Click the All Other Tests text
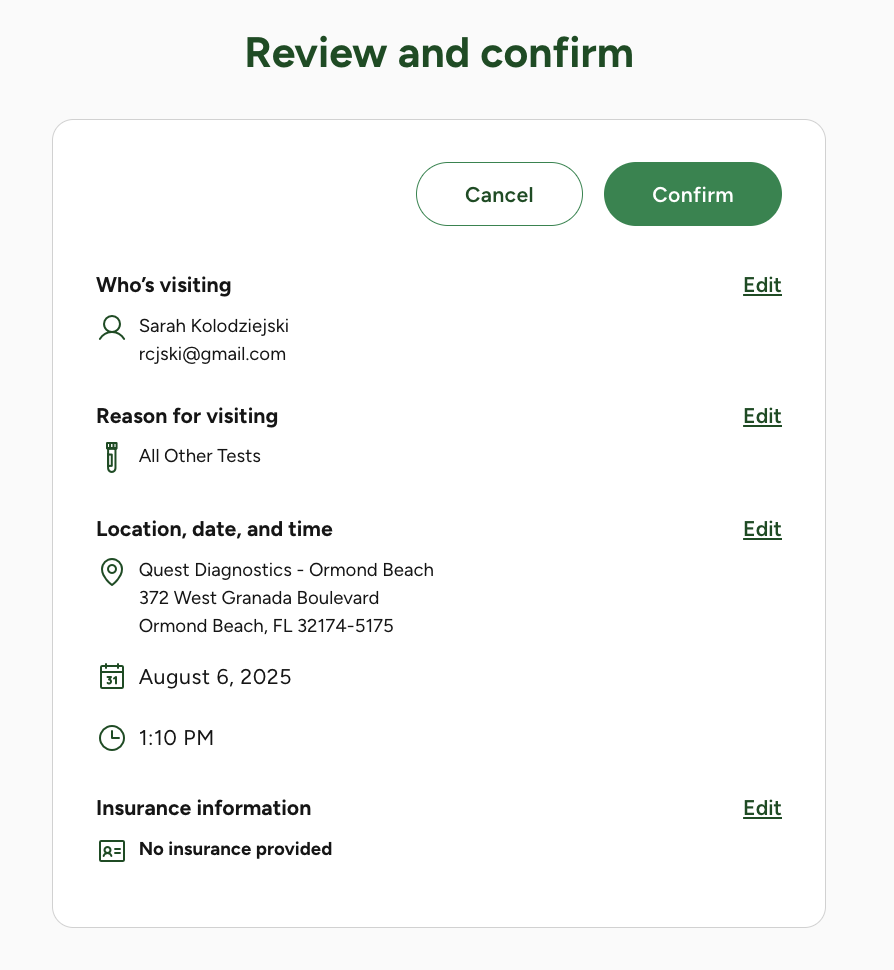 click(200, 456)
